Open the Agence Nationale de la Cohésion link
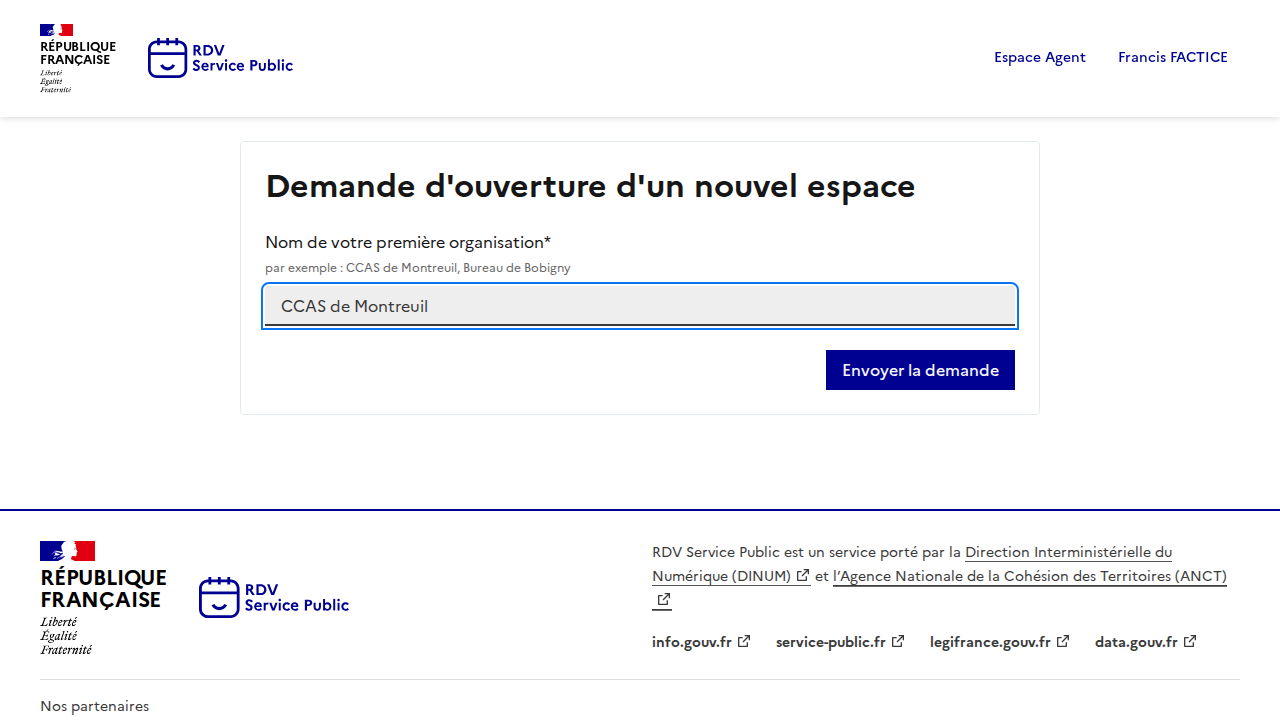 pos(1029,576)
